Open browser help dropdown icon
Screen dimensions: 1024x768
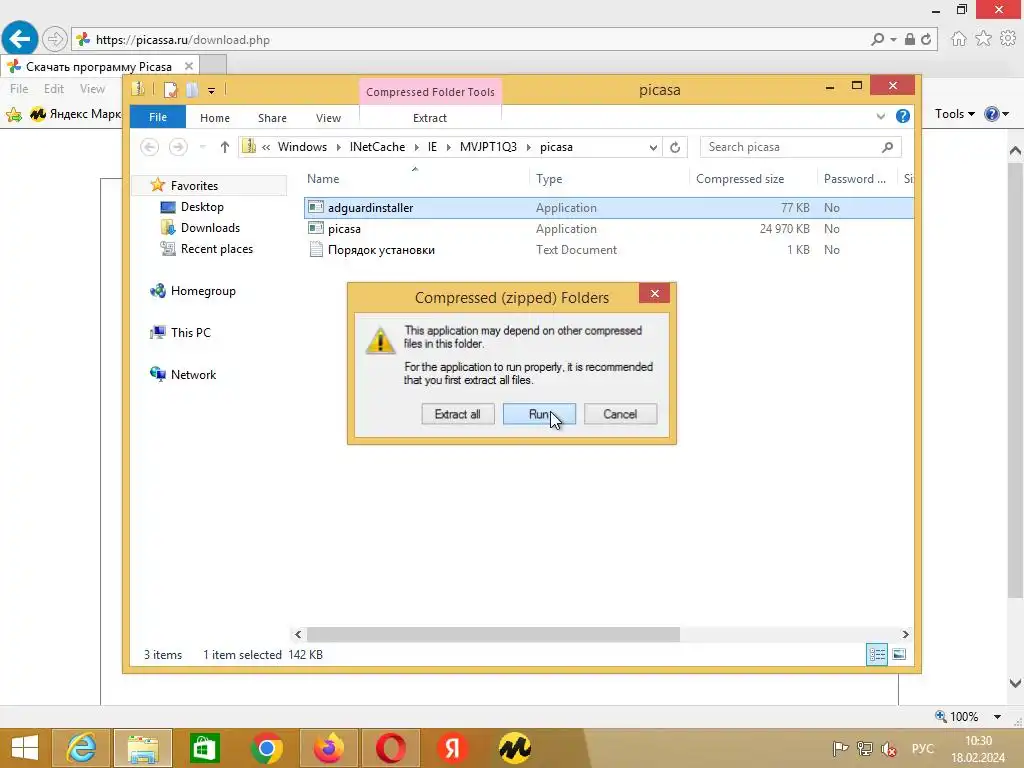[996, 114]
